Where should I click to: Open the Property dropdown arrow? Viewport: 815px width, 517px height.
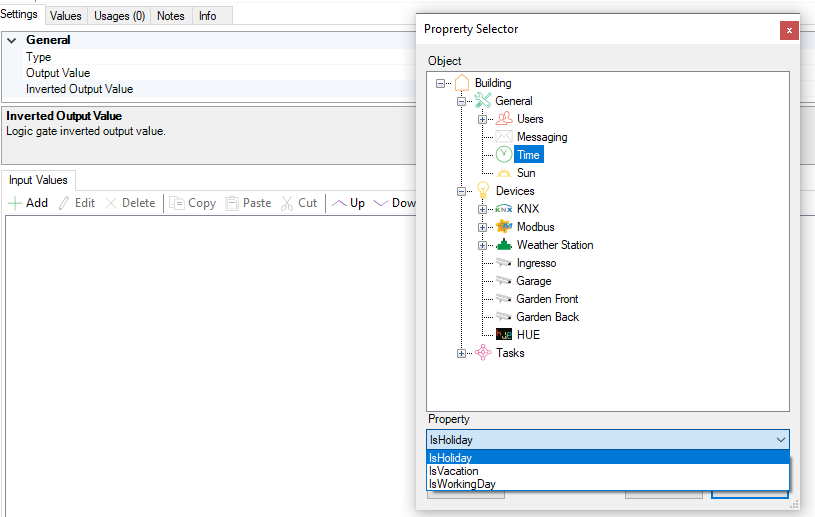(780, 440)
